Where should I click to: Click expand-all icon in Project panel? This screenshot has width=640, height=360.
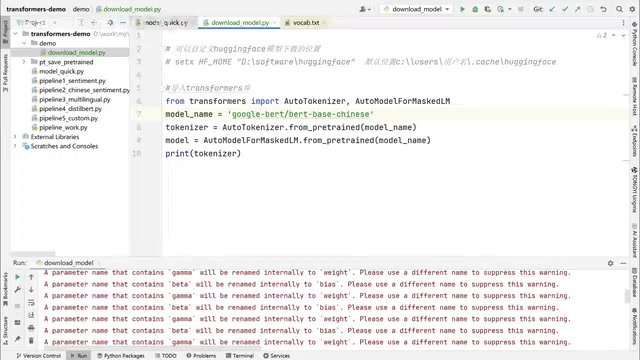pyautogui.click(x=81, y=22)
